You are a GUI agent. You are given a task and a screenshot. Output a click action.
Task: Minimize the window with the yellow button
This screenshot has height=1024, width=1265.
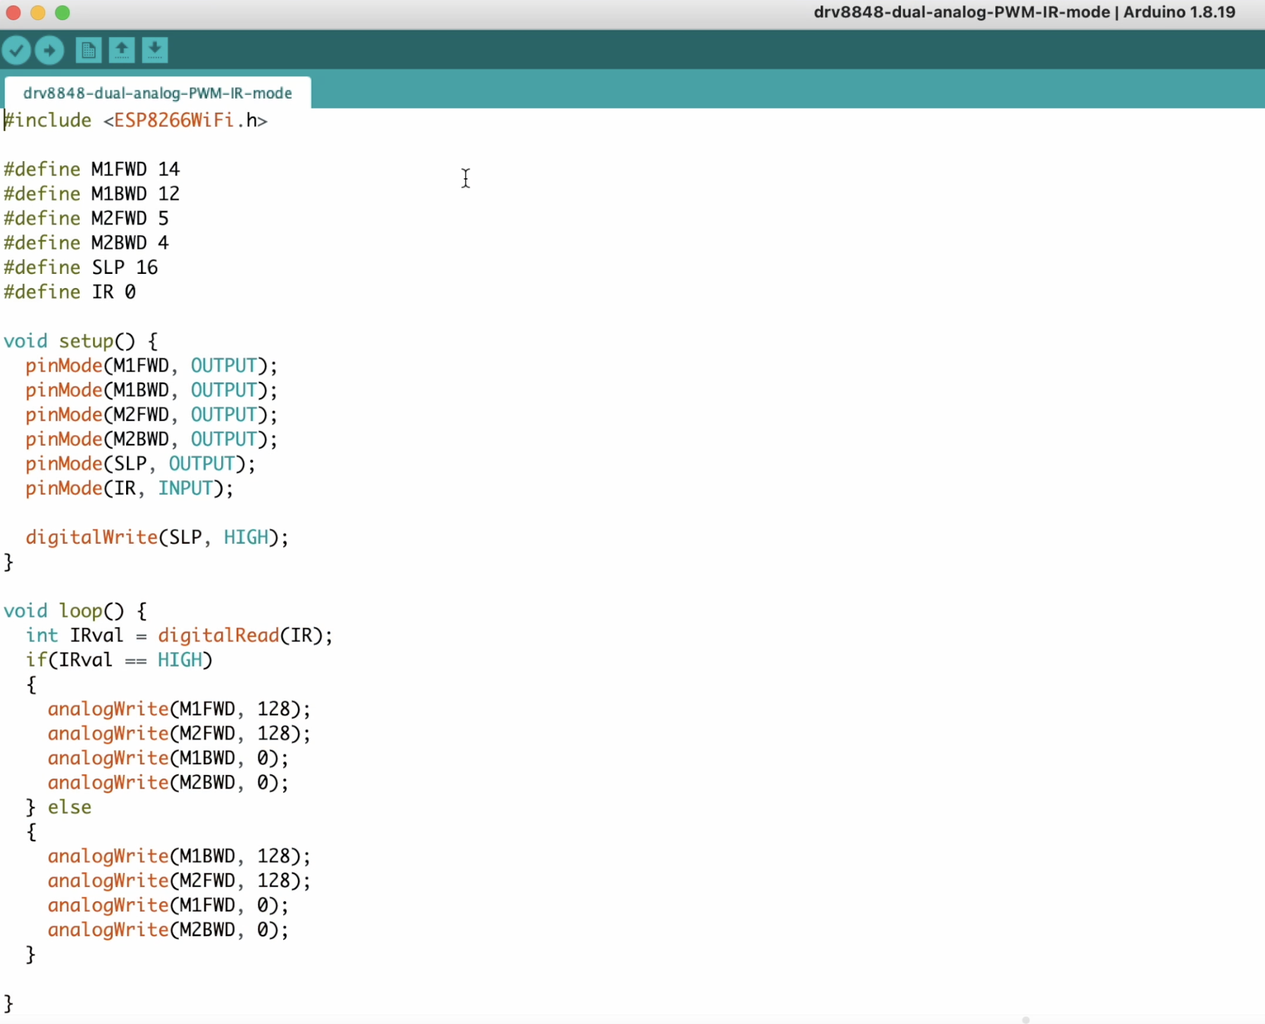coord(38,13)
